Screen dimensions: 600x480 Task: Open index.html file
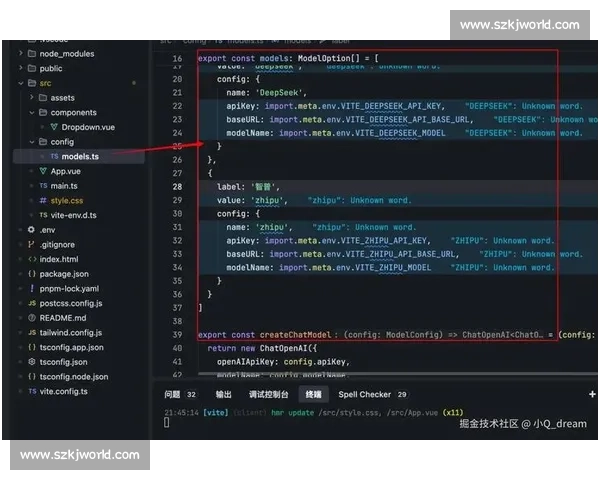[59, 259]
